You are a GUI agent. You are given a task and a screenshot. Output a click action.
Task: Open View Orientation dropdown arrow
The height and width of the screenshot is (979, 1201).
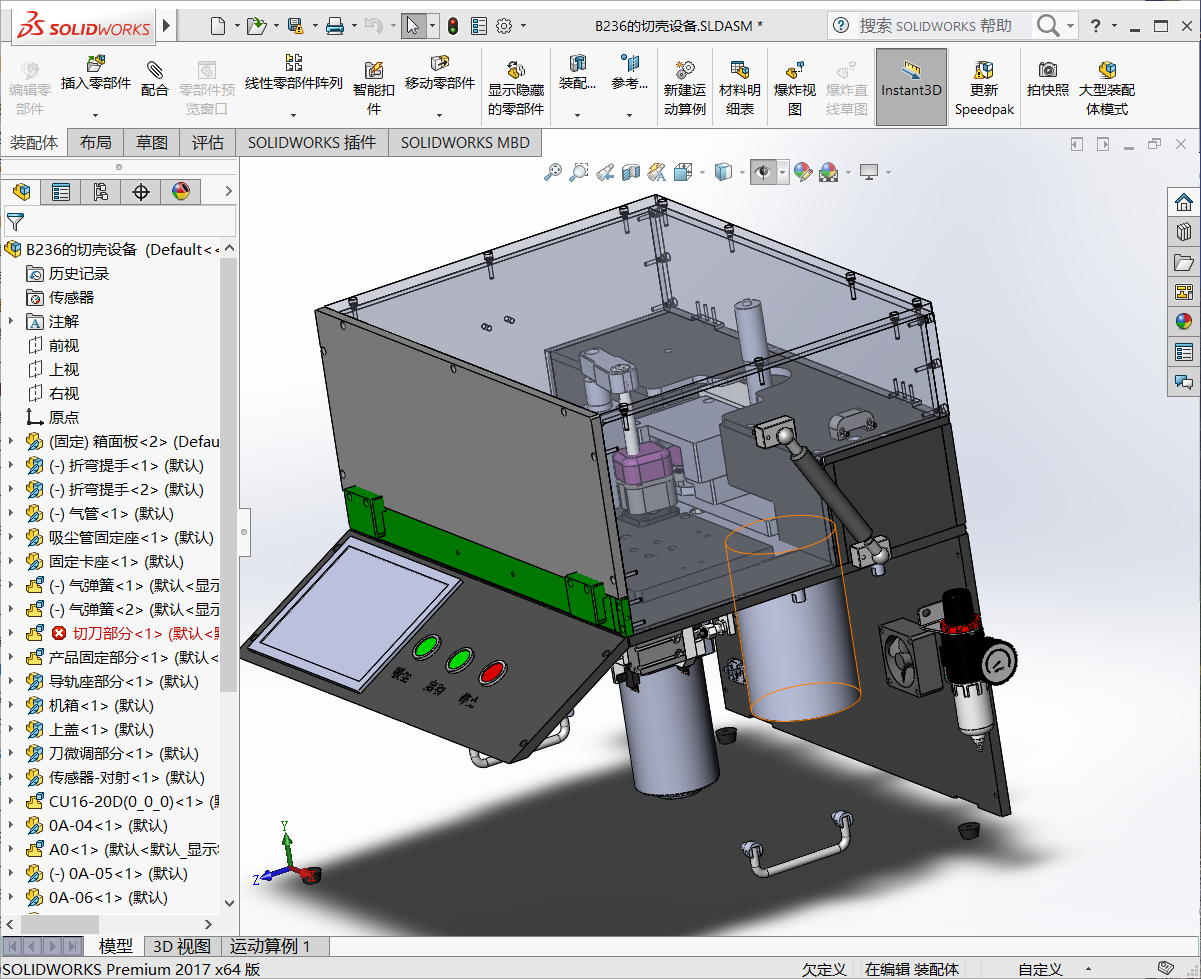click(x=700, y=172)
